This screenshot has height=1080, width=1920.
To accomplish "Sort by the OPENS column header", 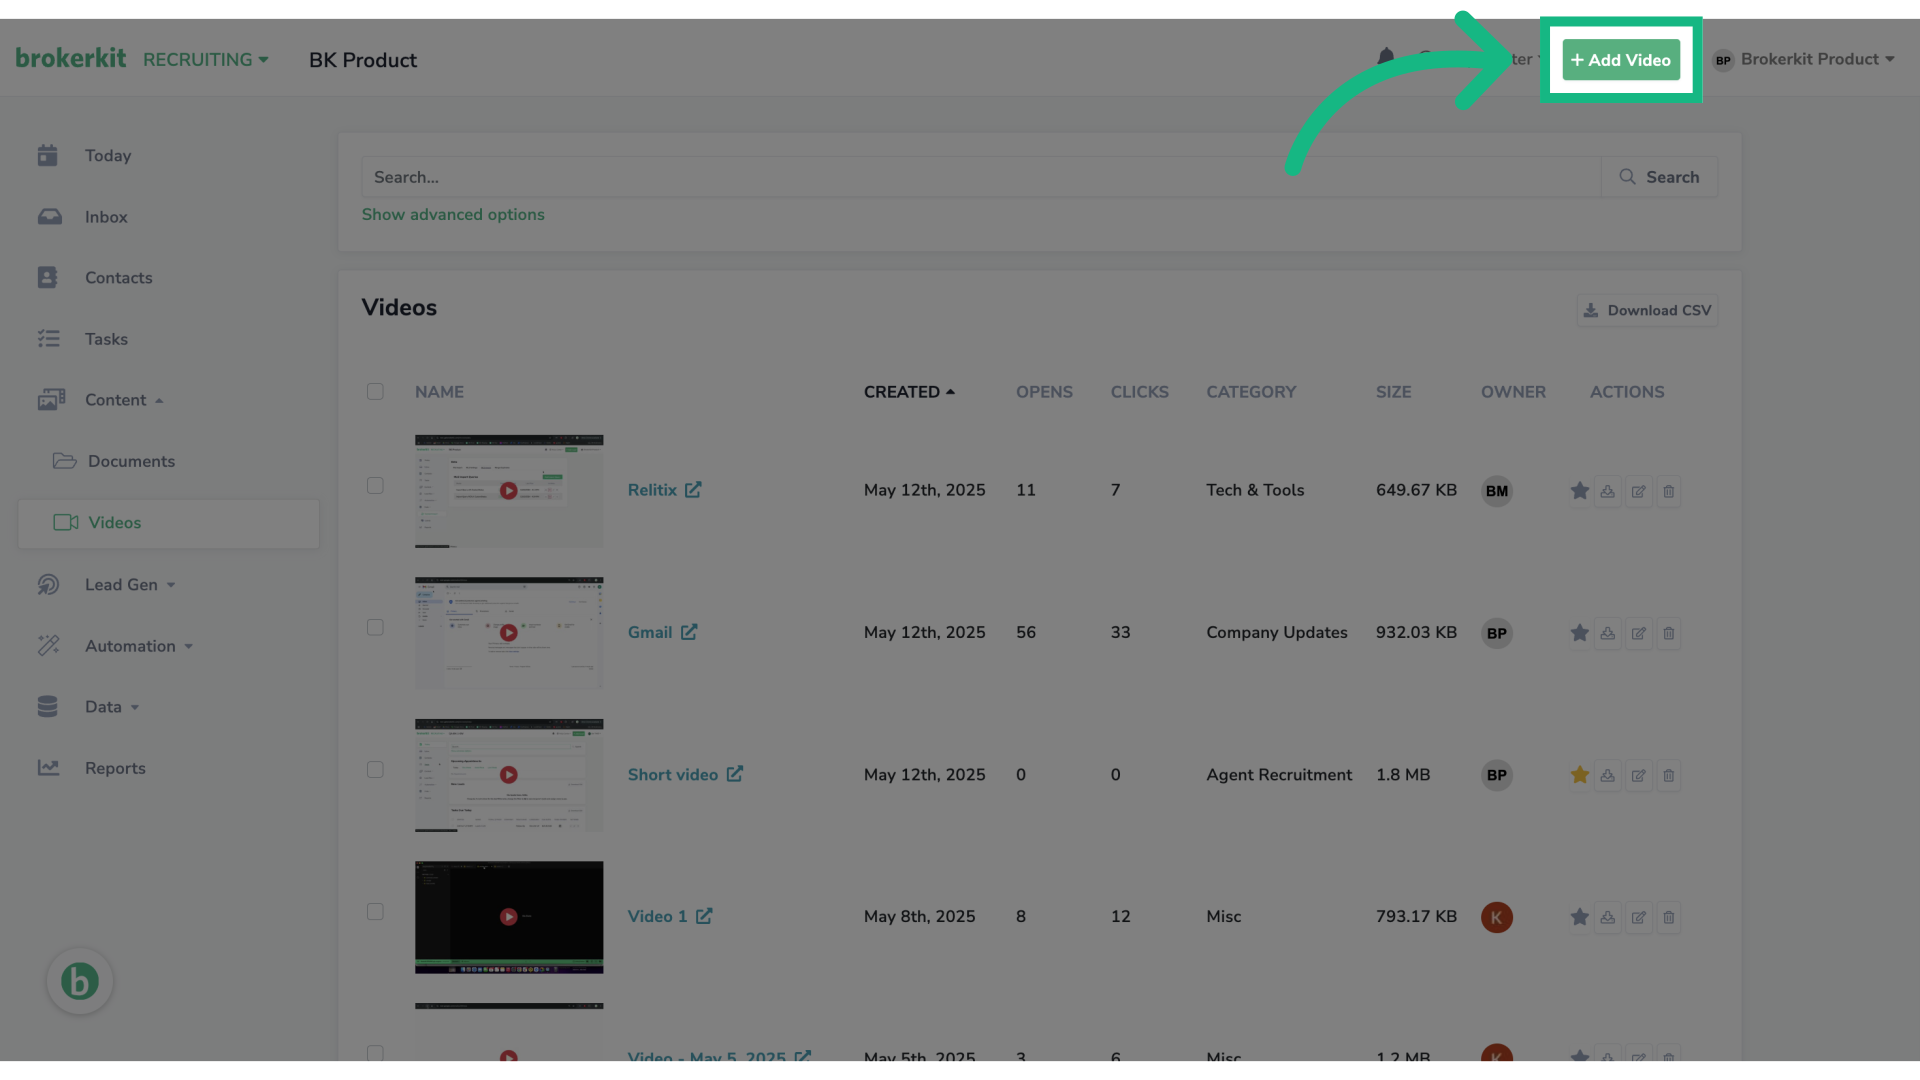I will click(x=1044, y=392).
